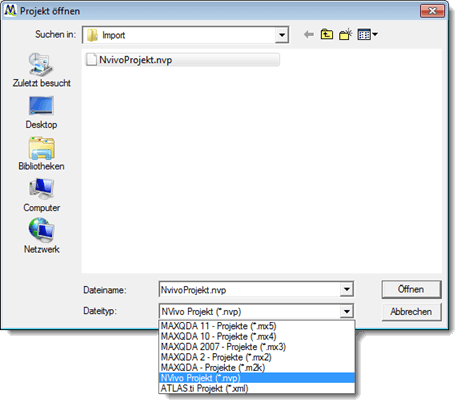Image resolution: width=461 pixels, height=406 pixels.
Task: Click the Öffnen button
Action: (x=411, y=289)
